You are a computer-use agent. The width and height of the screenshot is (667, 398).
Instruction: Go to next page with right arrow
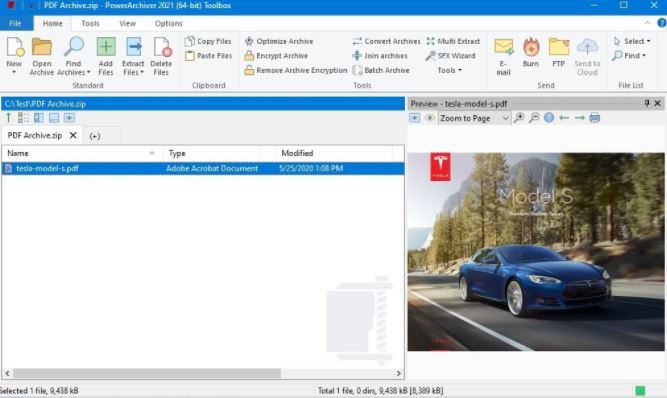(x=579, y=118)
